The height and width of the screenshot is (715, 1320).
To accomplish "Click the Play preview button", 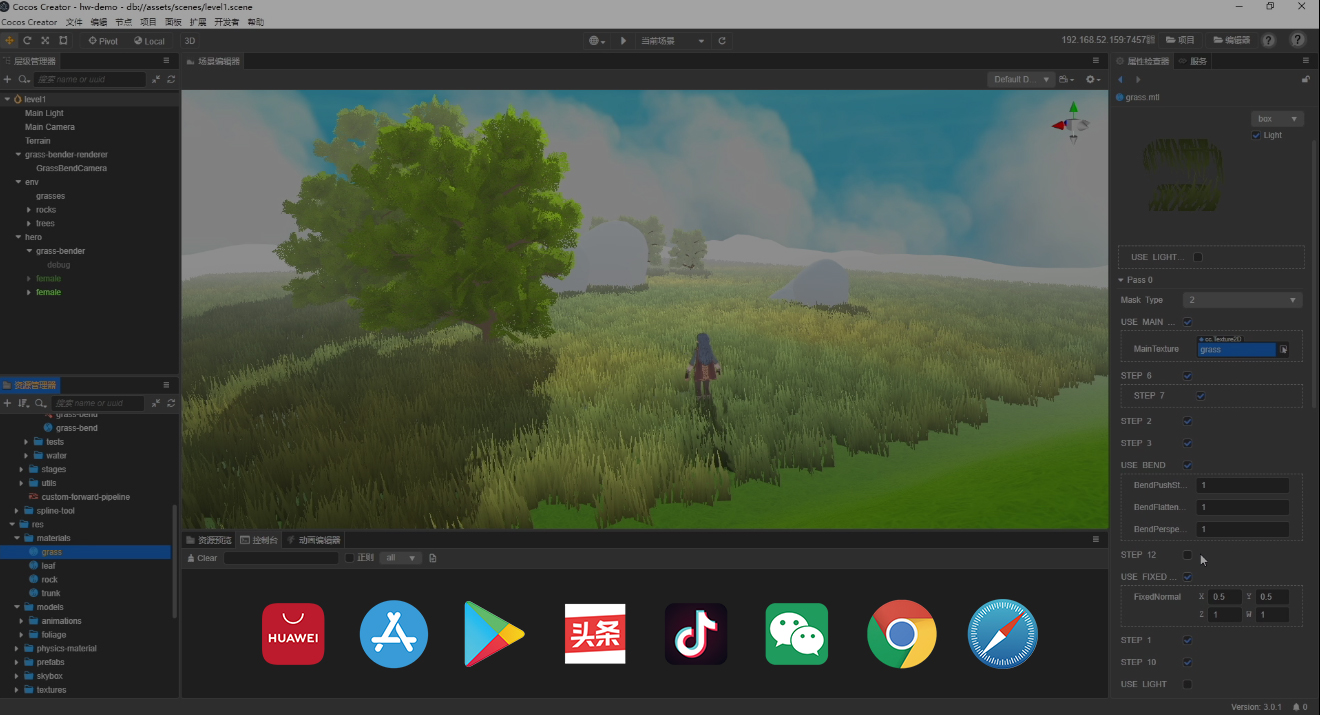I will point(623,41).
